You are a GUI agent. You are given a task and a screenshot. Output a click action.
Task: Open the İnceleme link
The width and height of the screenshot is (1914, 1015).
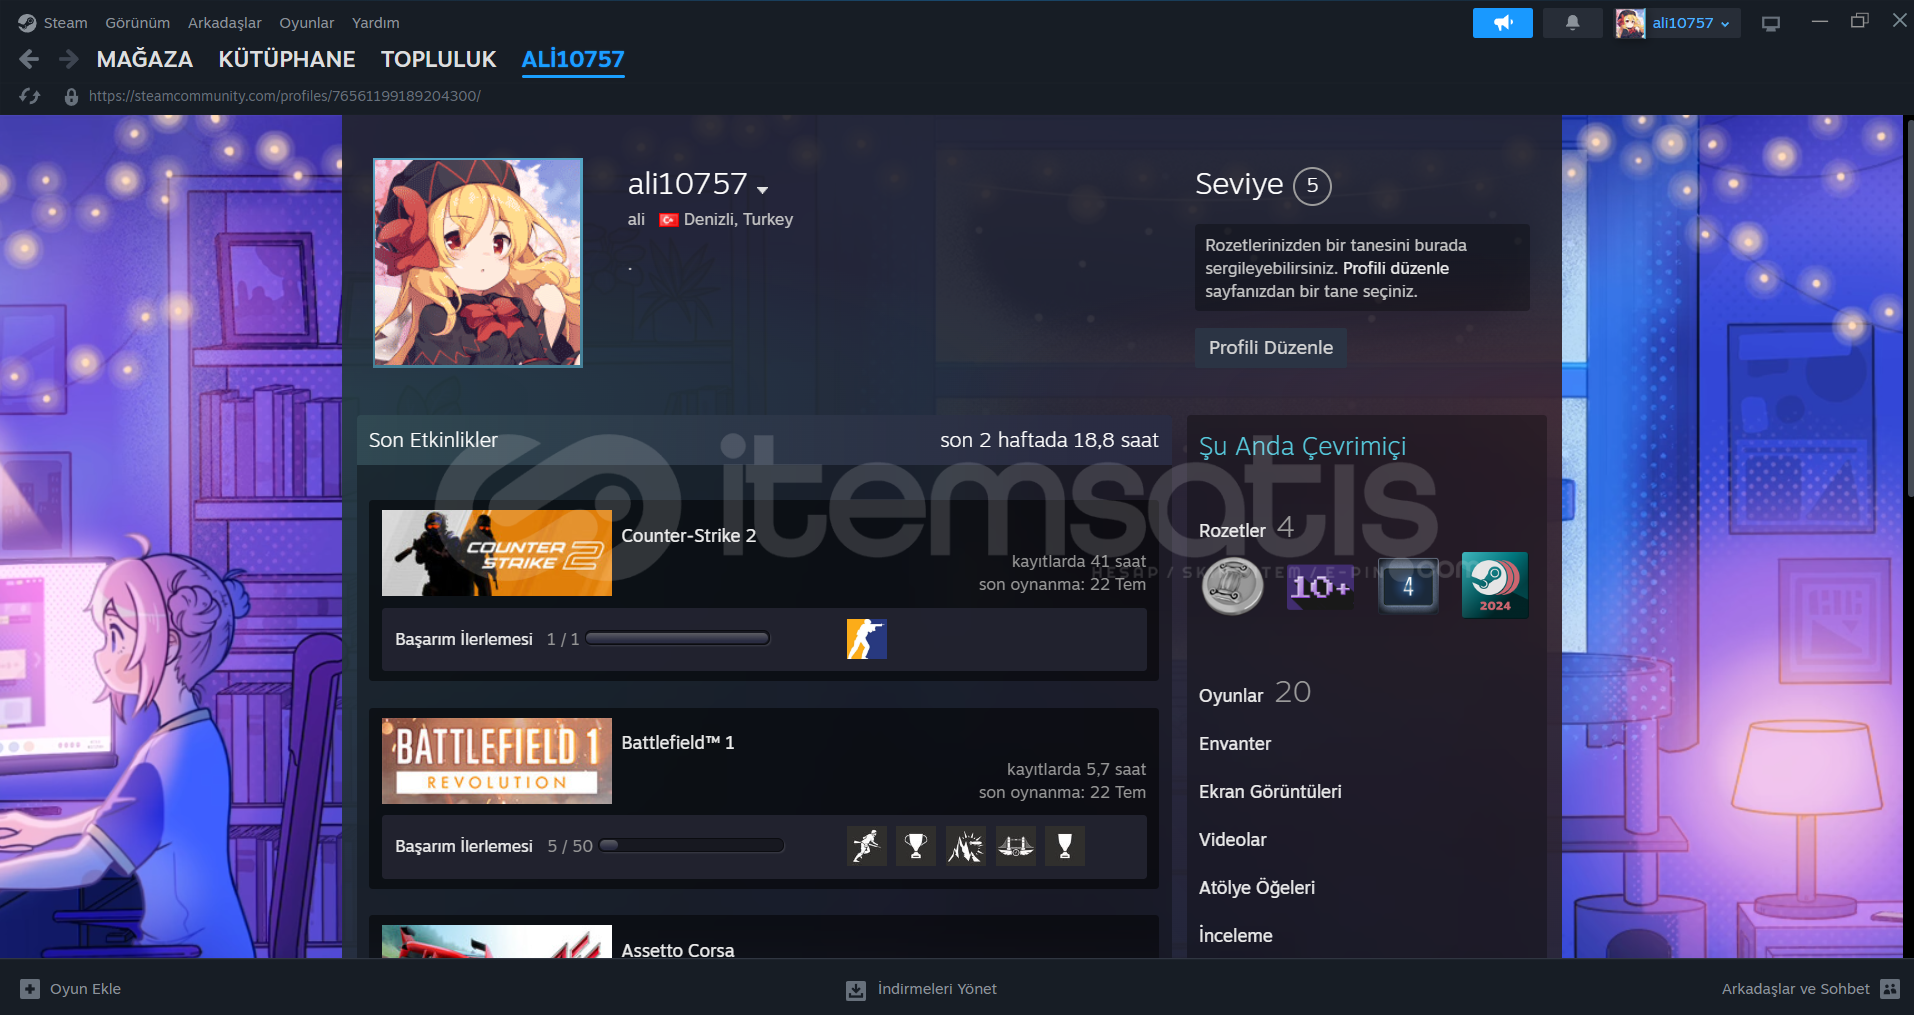pyautogui.click(x=1236, y=936)
